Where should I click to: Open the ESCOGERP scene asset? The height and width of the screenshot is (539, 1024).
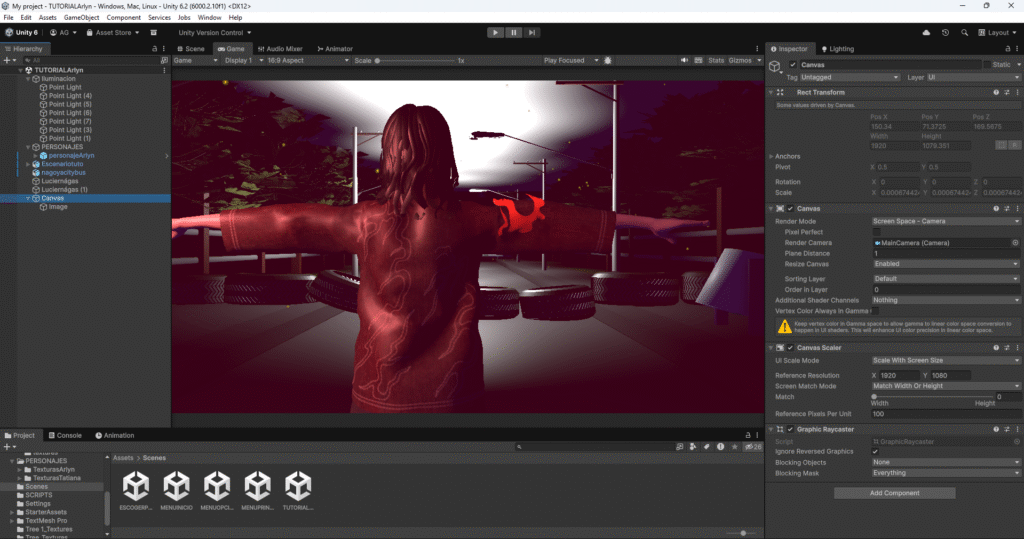pos(137,487)
